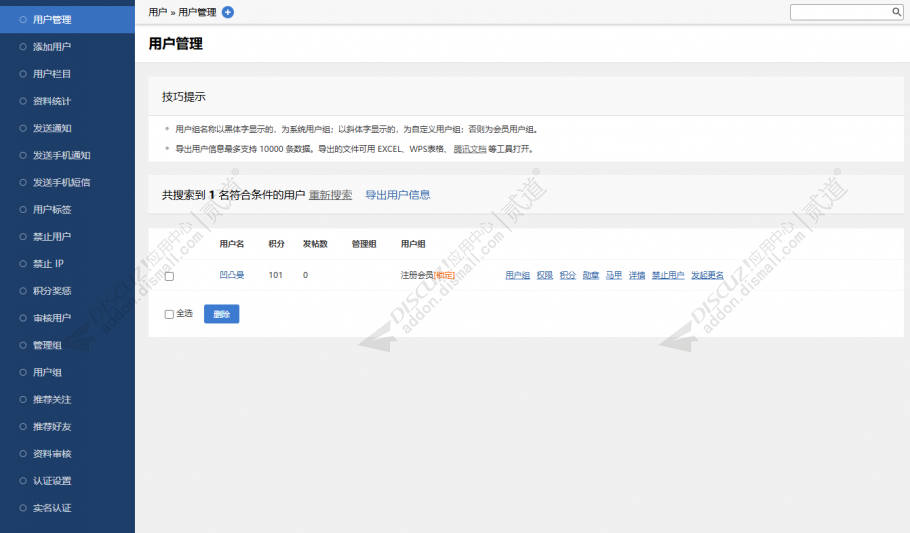Image resolution: width=910 pixels, height=533 pixels.
Task: Open sidebar item 禁止 IP
Action: click(67, 264)
